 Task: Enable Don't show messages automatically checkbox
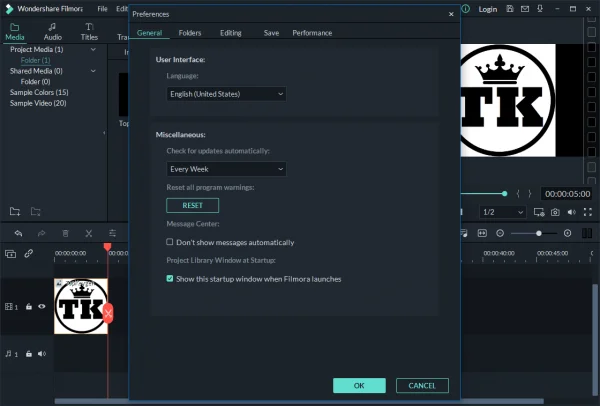(170, 242)
